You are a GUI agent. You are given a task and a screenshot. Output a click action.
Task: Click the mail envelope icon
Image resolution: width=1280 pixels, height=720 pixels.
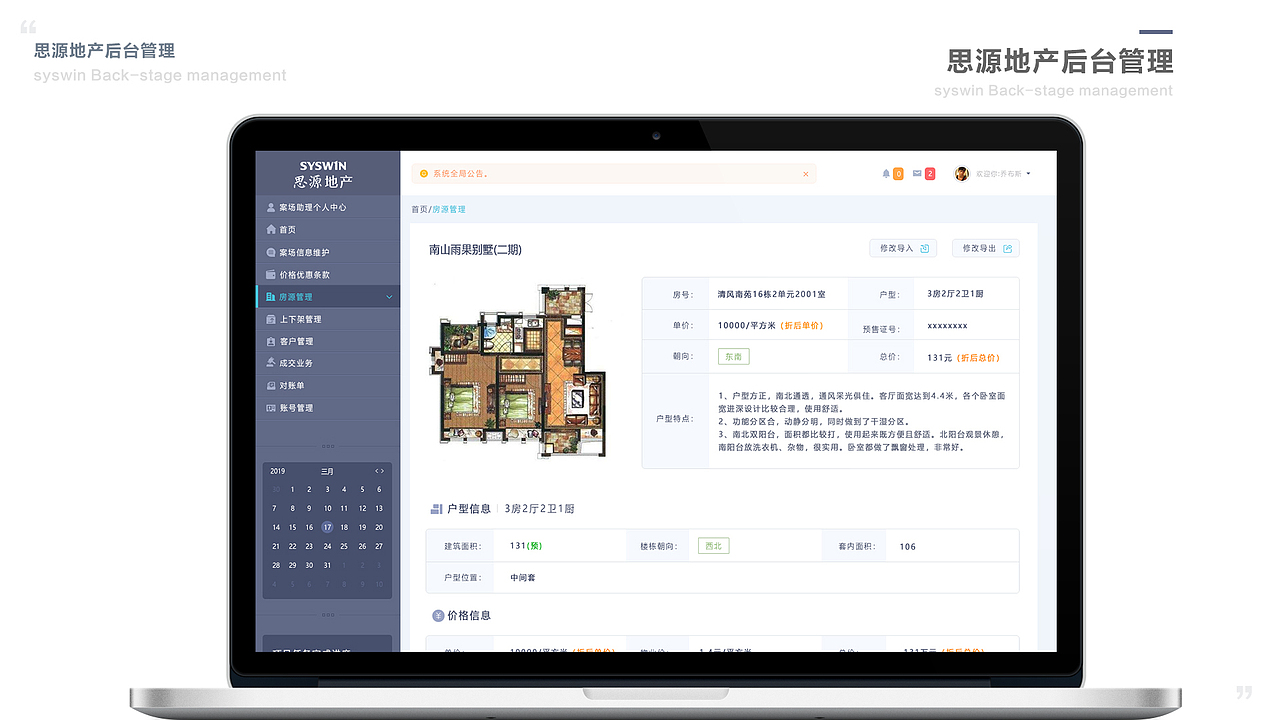pos(917,174)
